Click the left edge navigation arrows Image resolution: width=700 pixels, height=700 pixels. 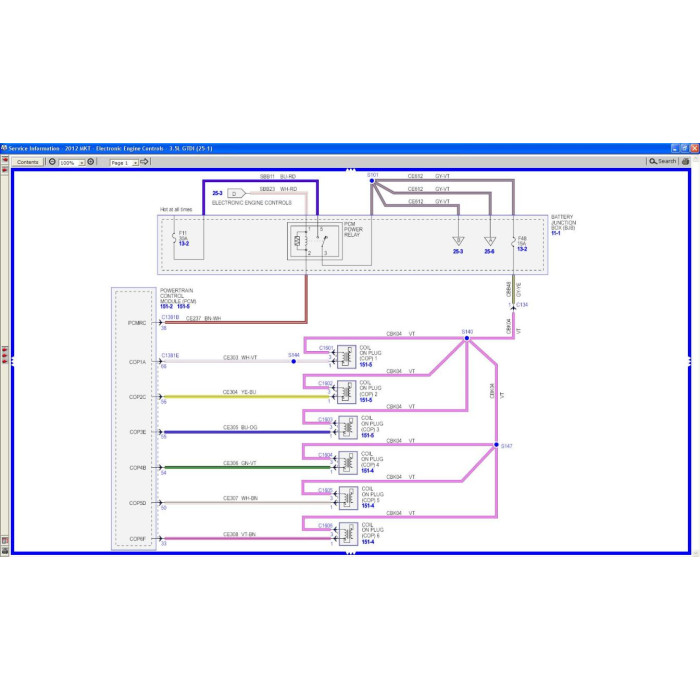(x=12, y=361)
